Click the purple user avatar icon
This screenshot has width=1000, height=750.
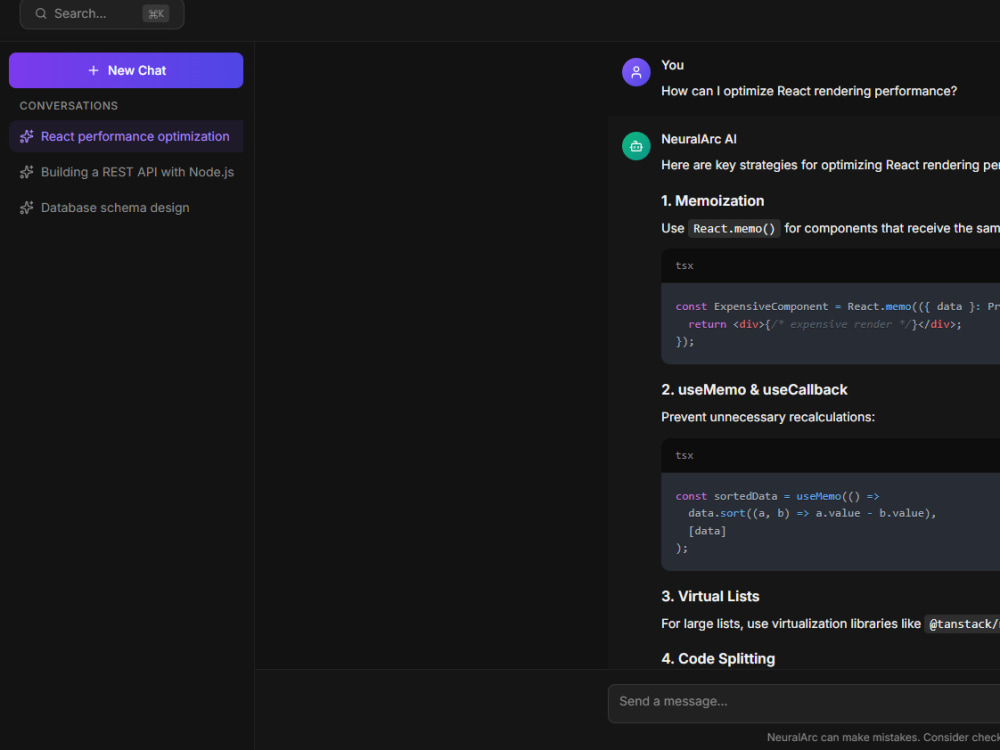point(636,72)
